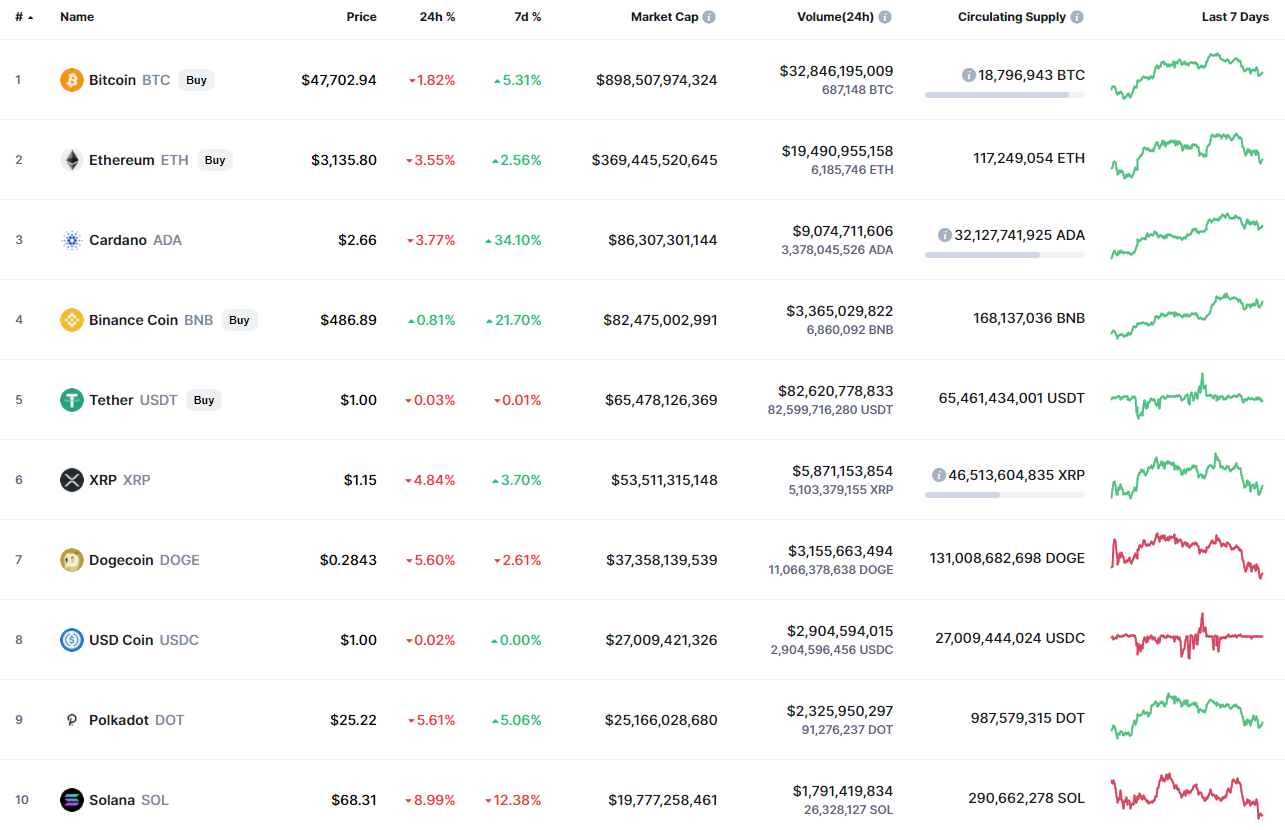Click Solana supply 290,662,278 SOL
Screen dimensions: 1285x830
[1027, 798]
